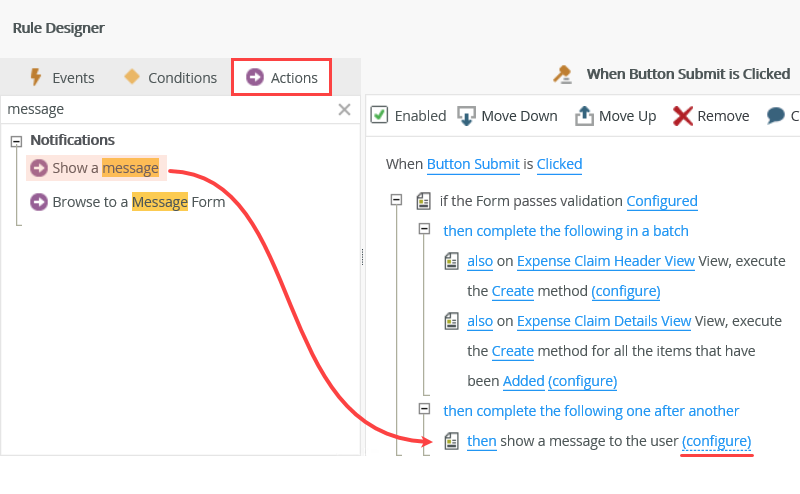Switch to the Actions tab

[282, 77]
